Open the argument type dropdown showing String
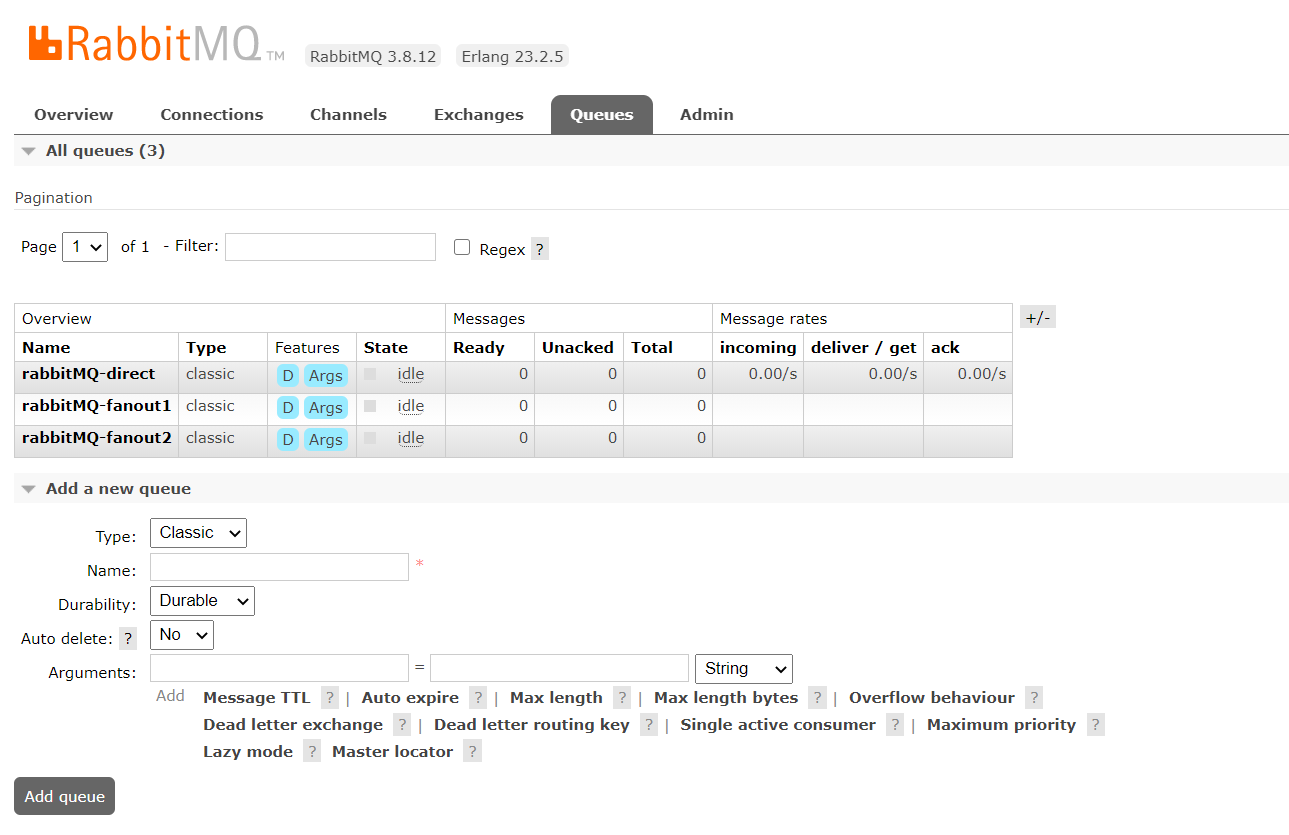1289x835 pixels. pos(744,669)
